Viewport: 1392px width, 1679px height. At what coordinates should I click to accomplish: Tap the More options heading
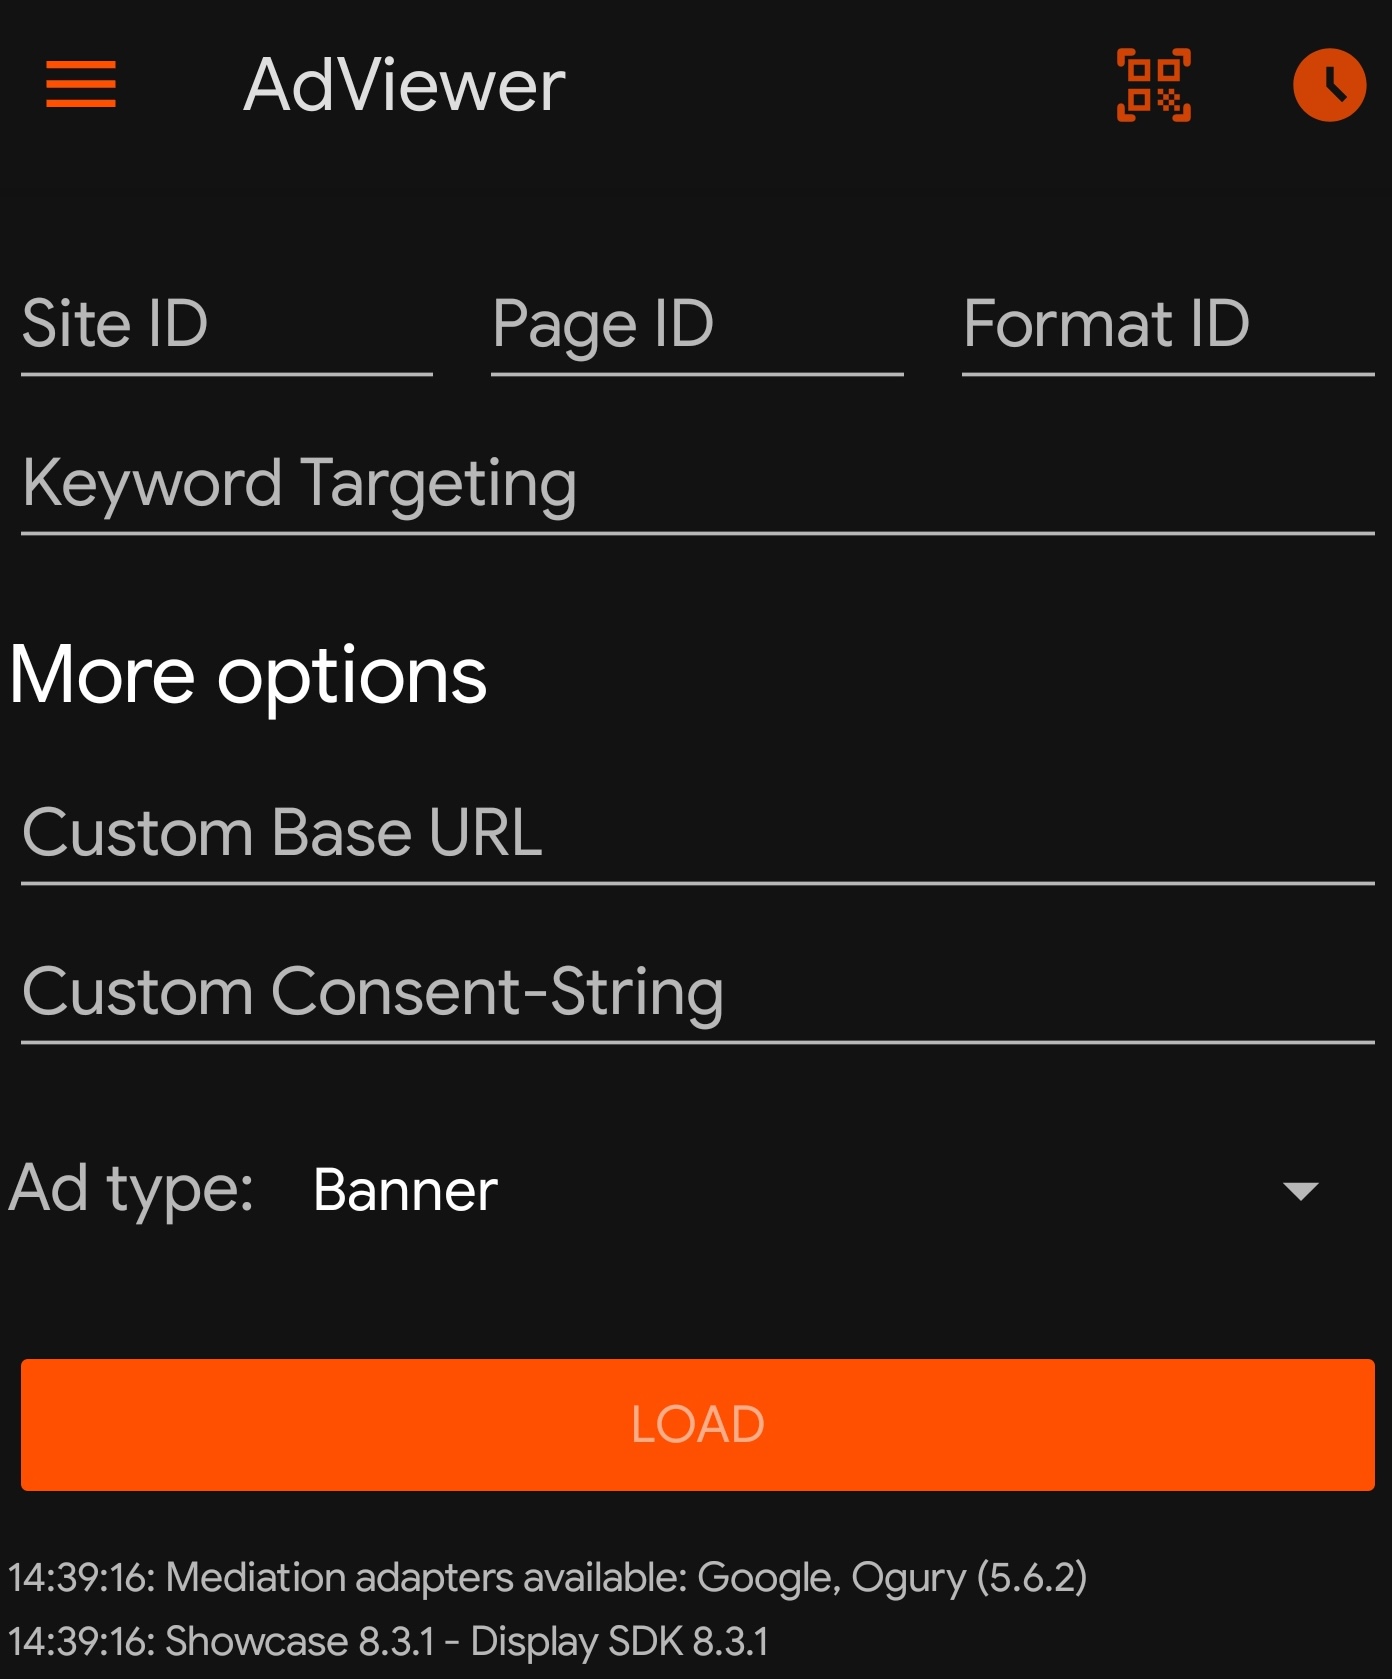point(248,675)
